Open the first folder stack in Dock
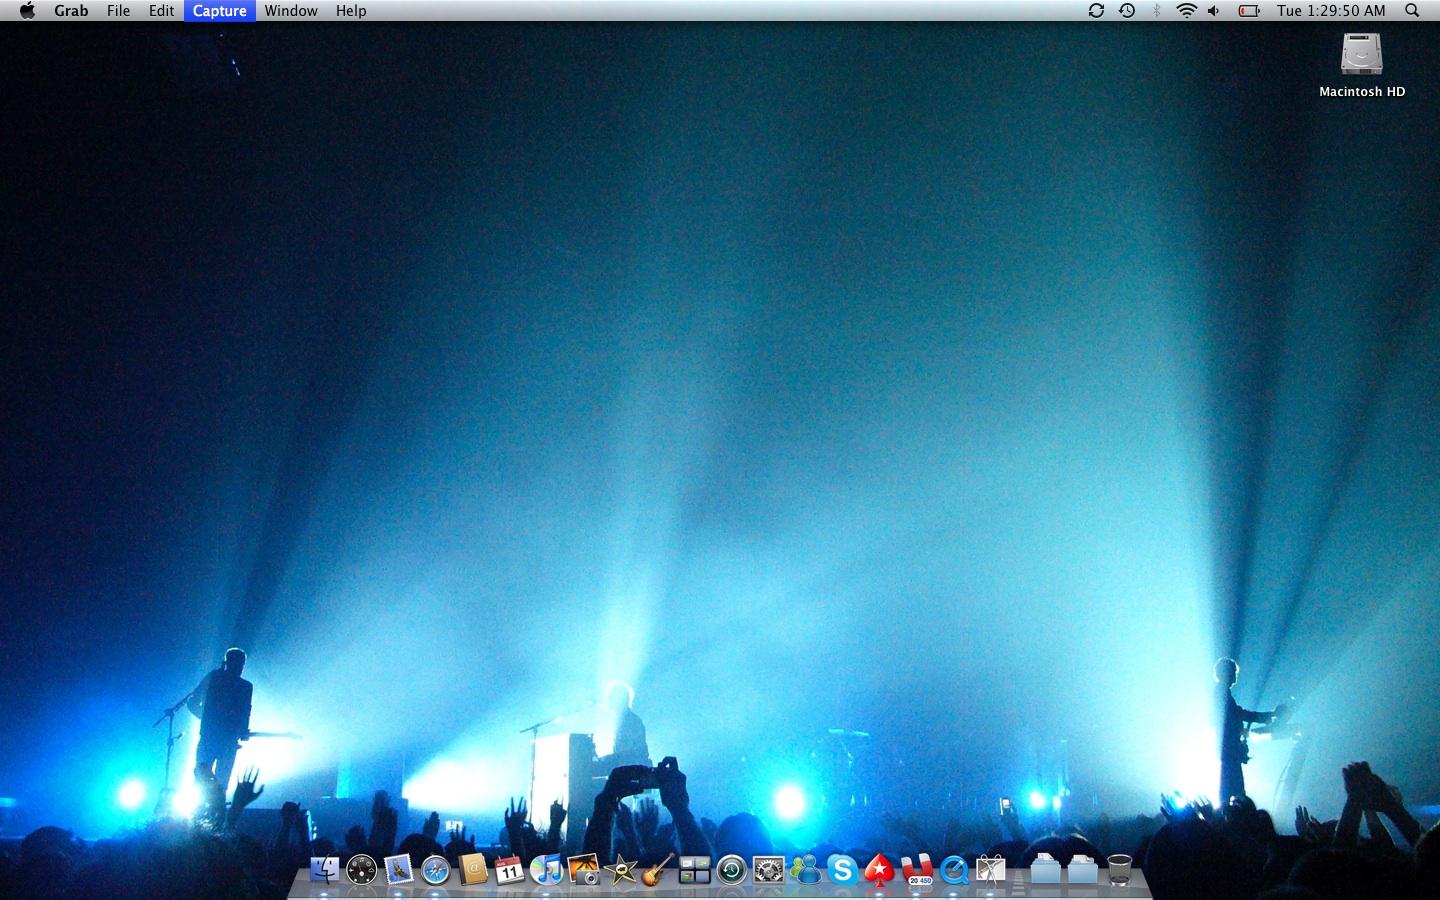The image size is (1440, 900). point(1045,870)
